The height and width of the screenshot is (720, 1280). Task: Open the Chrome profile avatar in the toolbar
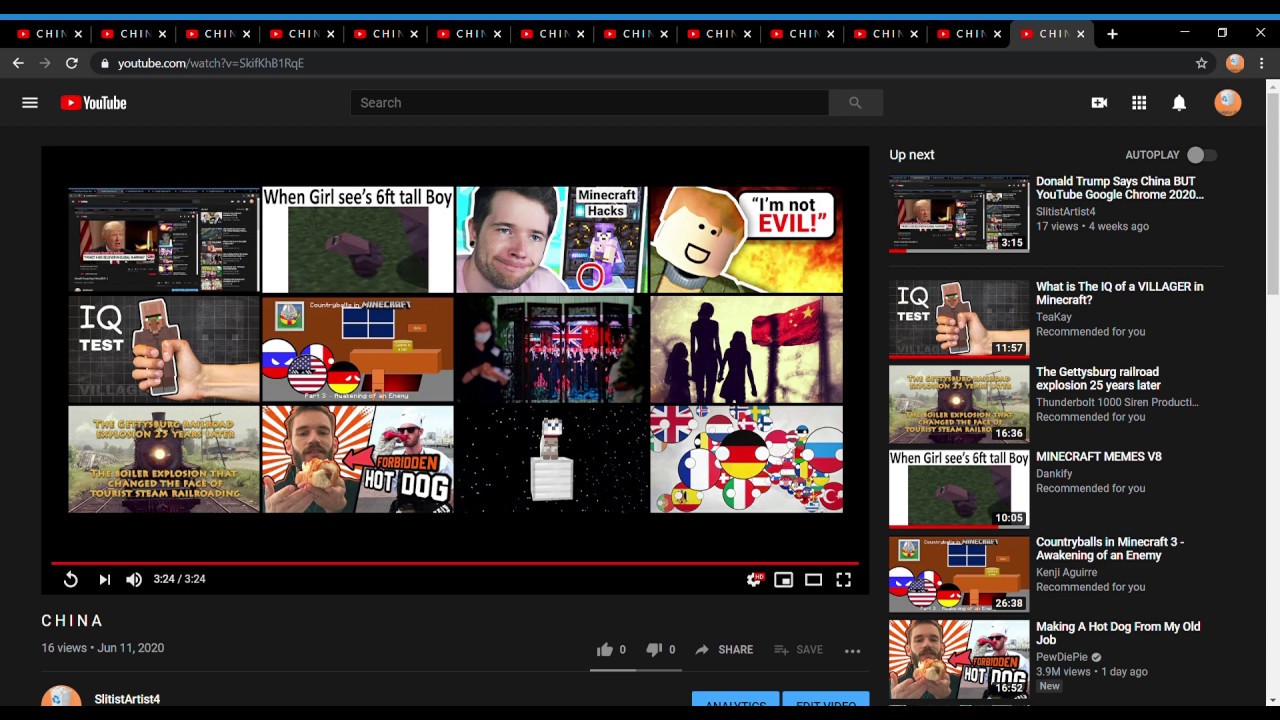pos(1235,63)
